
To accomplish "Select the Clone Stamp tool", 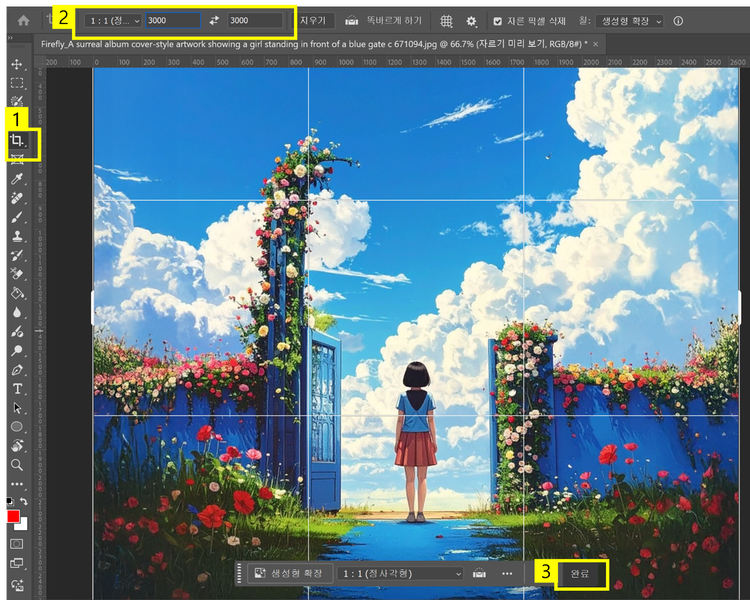I will click(x=17, y=236).
